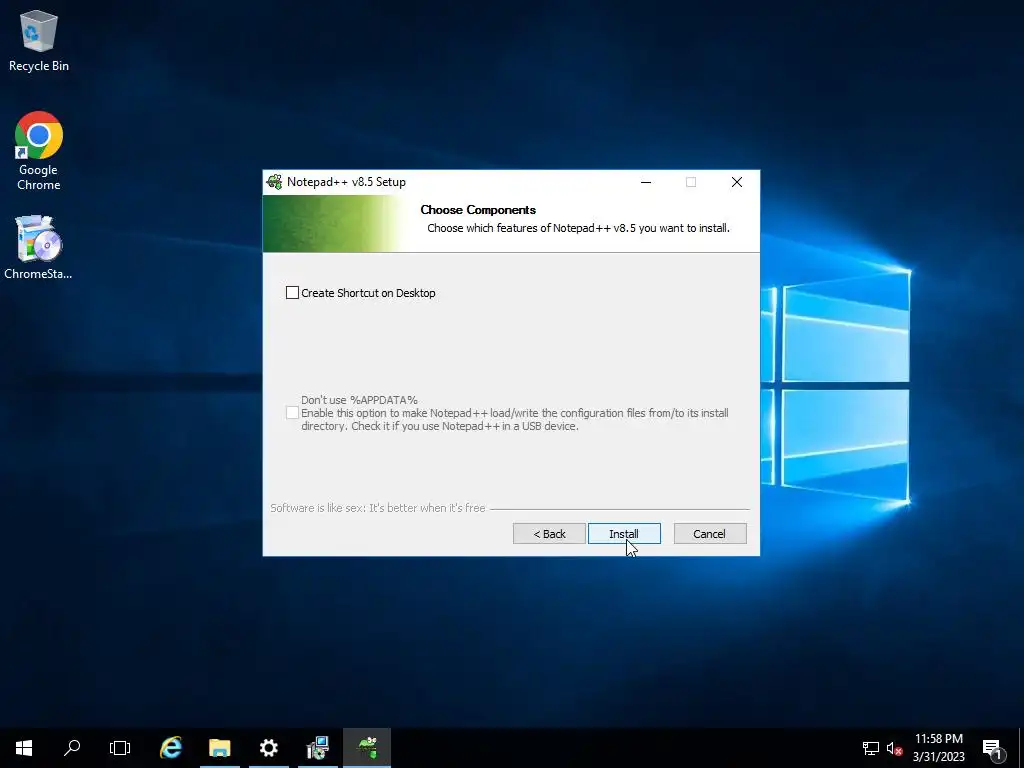Enable Create Shortcut on Desktop checkbox
1024x768 pixels.
[x=292, y=293]
